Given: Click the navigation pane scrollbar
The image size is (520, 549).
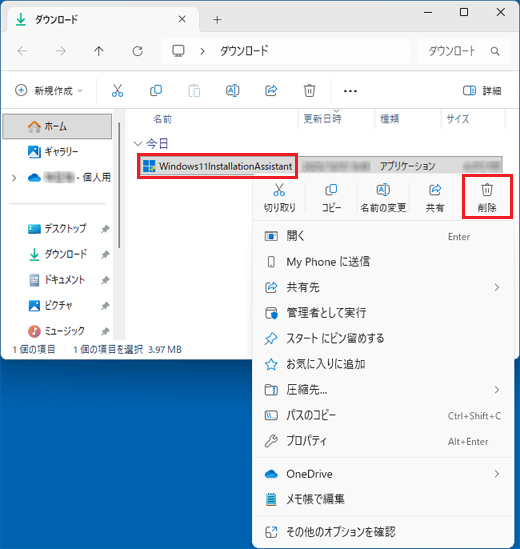Looking at the screenshot, I should [119, 185].
